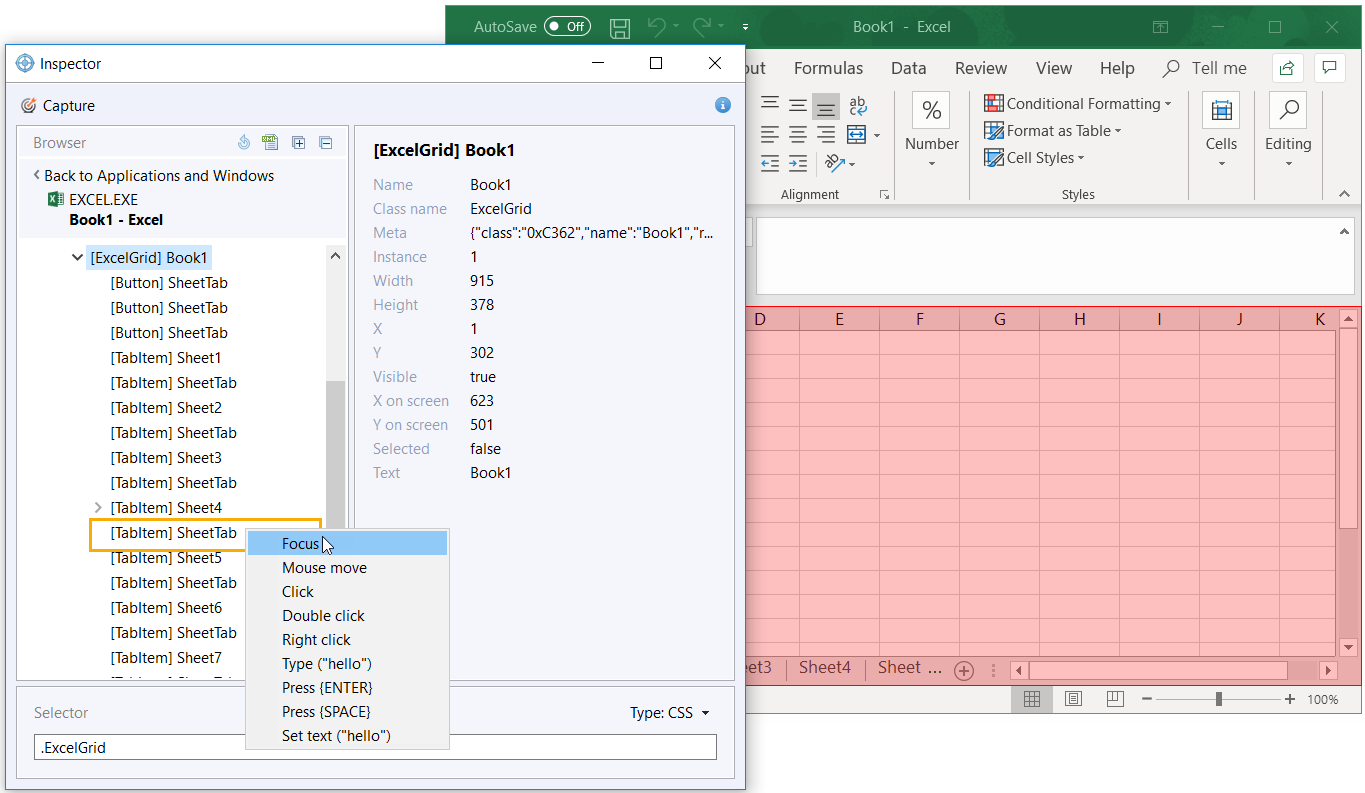Expand the Editing group dropdown

(x=1288, y=165)
